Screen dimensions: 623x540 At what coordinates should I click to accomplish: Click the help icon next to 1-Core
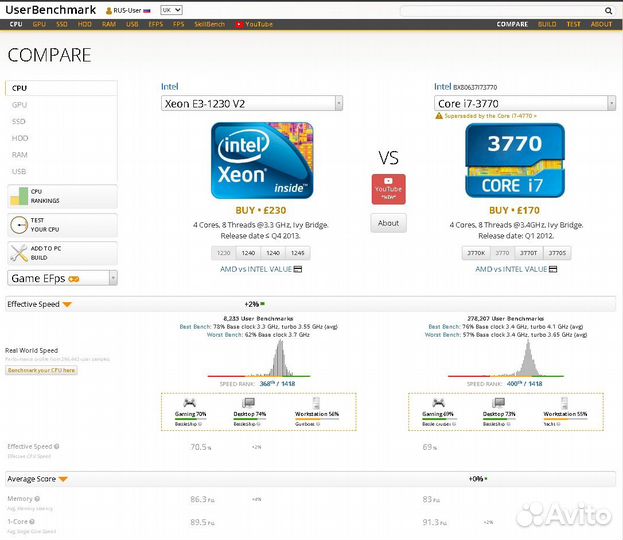click(32, 521)
